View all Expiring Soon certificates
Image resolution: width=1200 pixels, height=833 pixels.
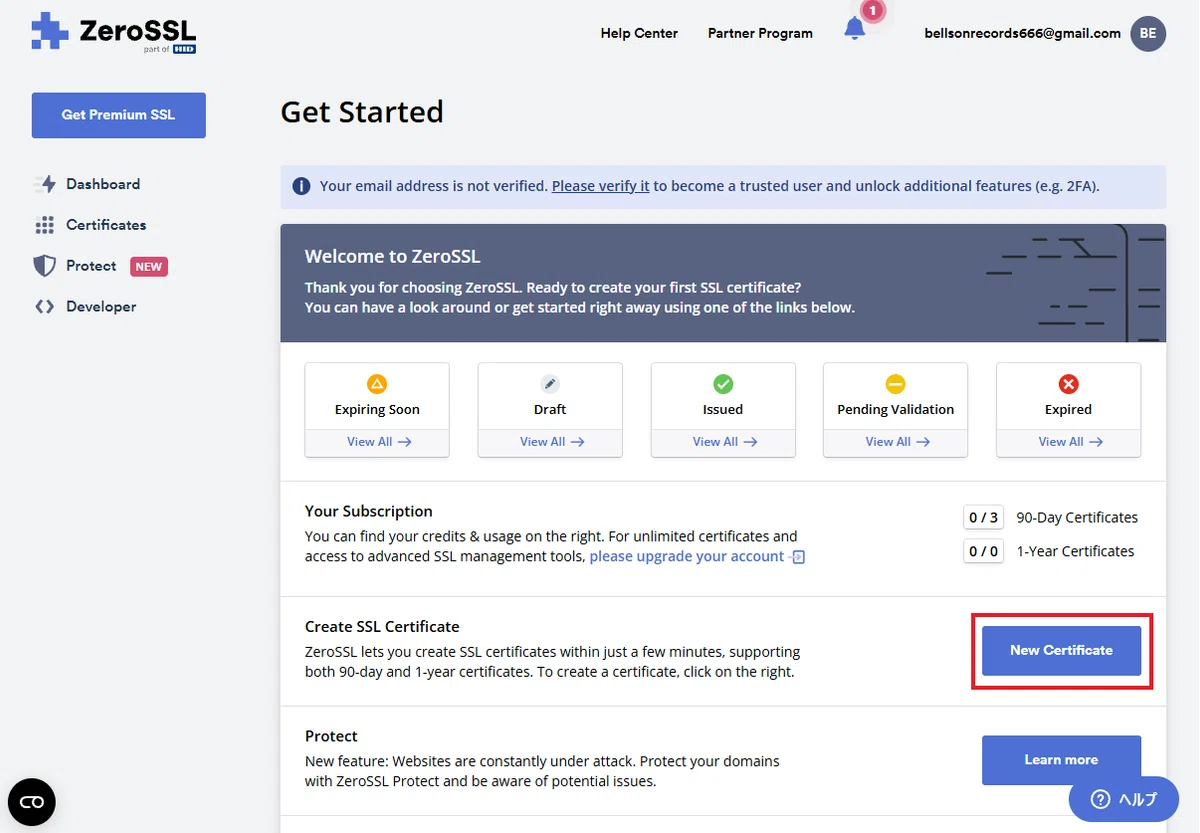pos(377,442)
